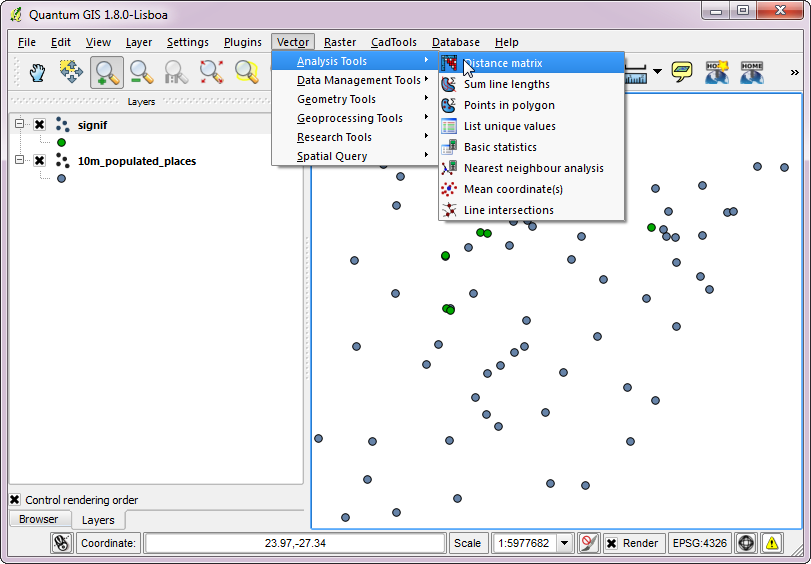The image size is (811, 564).
Task: Click the Distance matrix icon
Action: coord(449,63)
